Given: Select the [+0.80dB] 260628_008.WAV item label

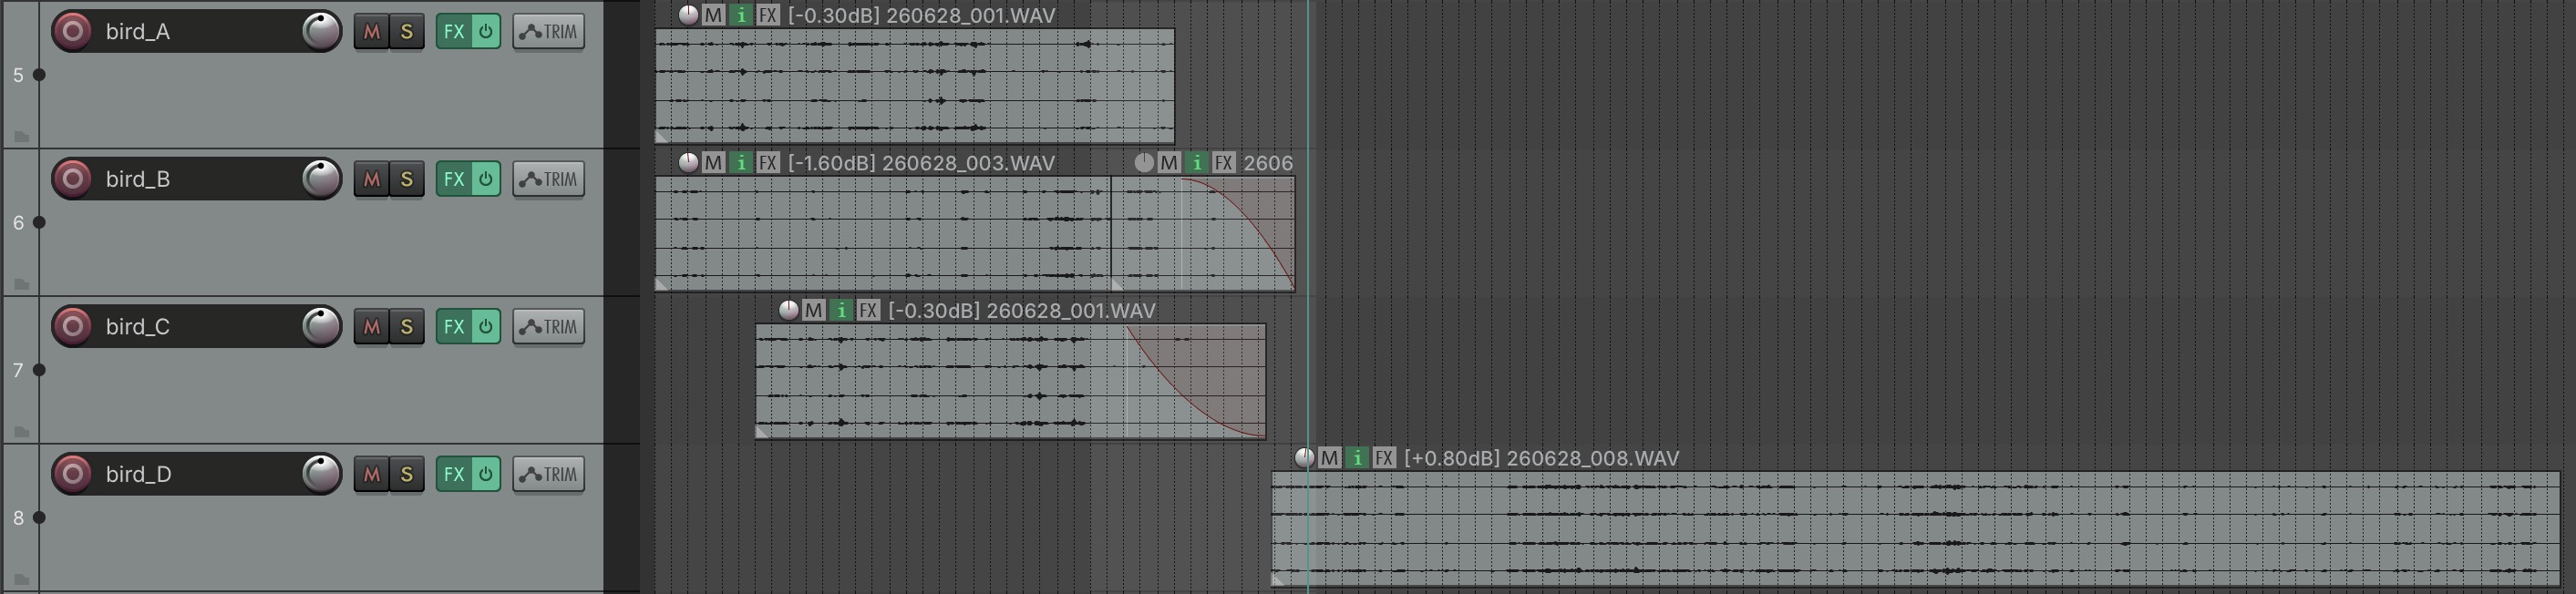Looking at the screenshot, I should tap(1541, 458).
